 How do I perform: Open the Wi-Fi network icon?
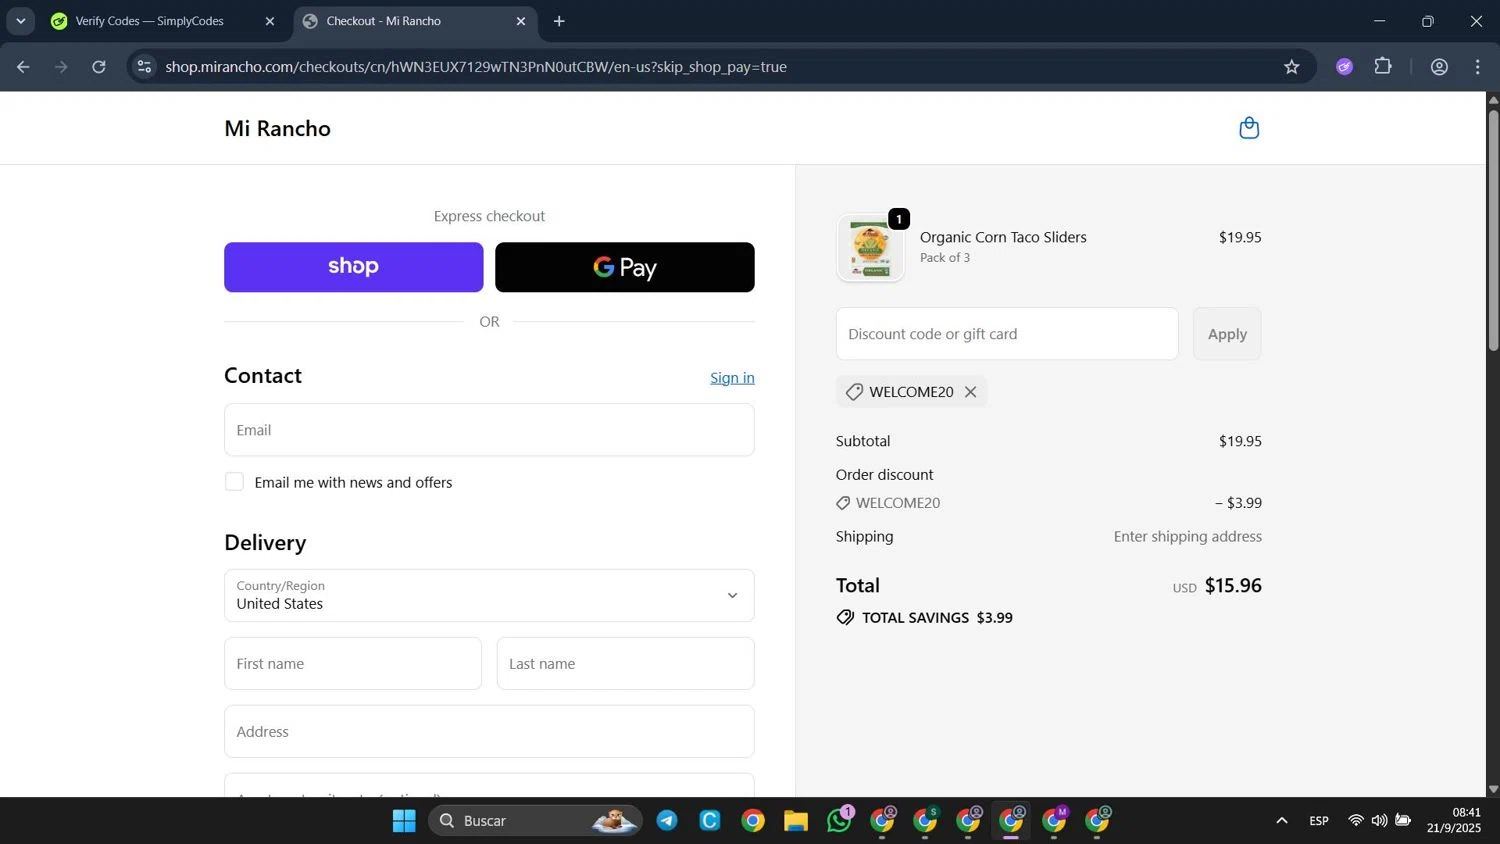coord(1356,821)
